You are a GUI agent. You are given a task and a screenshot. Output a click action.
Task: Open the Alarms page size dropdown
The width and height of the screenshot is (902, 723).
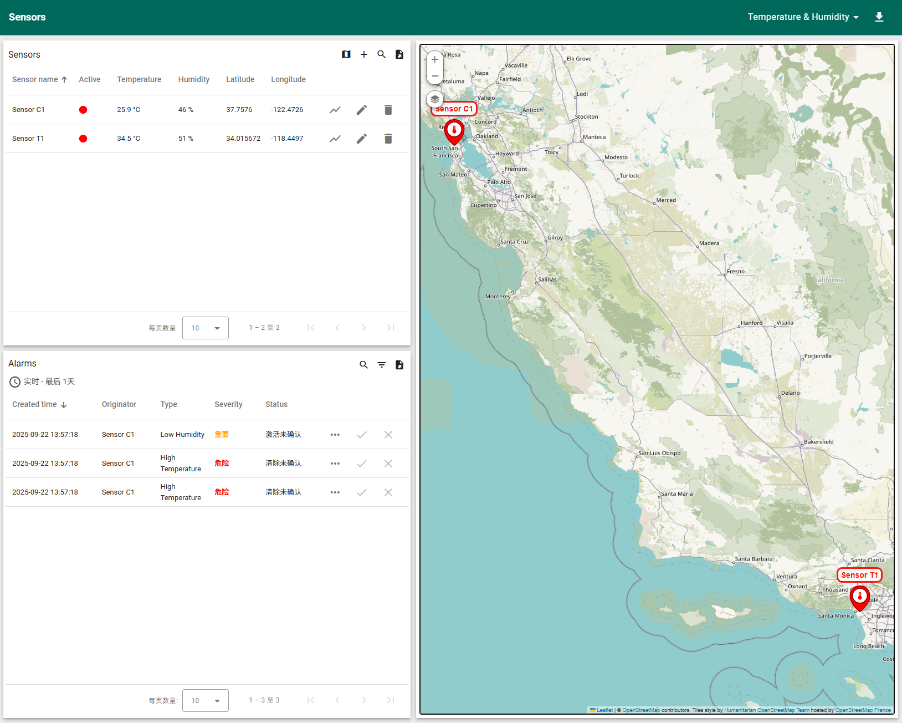pos(205,700)
